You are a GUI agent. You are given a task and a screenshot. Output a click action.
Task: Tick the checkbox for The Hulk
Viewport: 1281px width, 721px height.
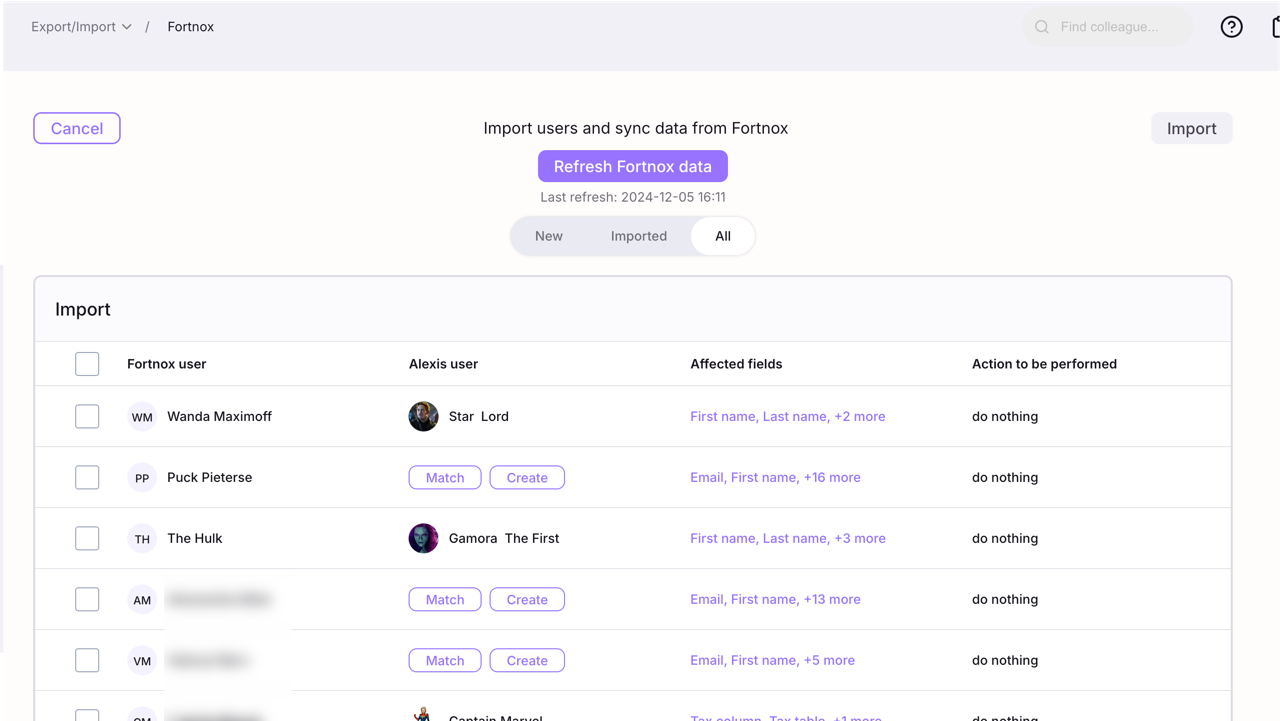click(87, 538)
